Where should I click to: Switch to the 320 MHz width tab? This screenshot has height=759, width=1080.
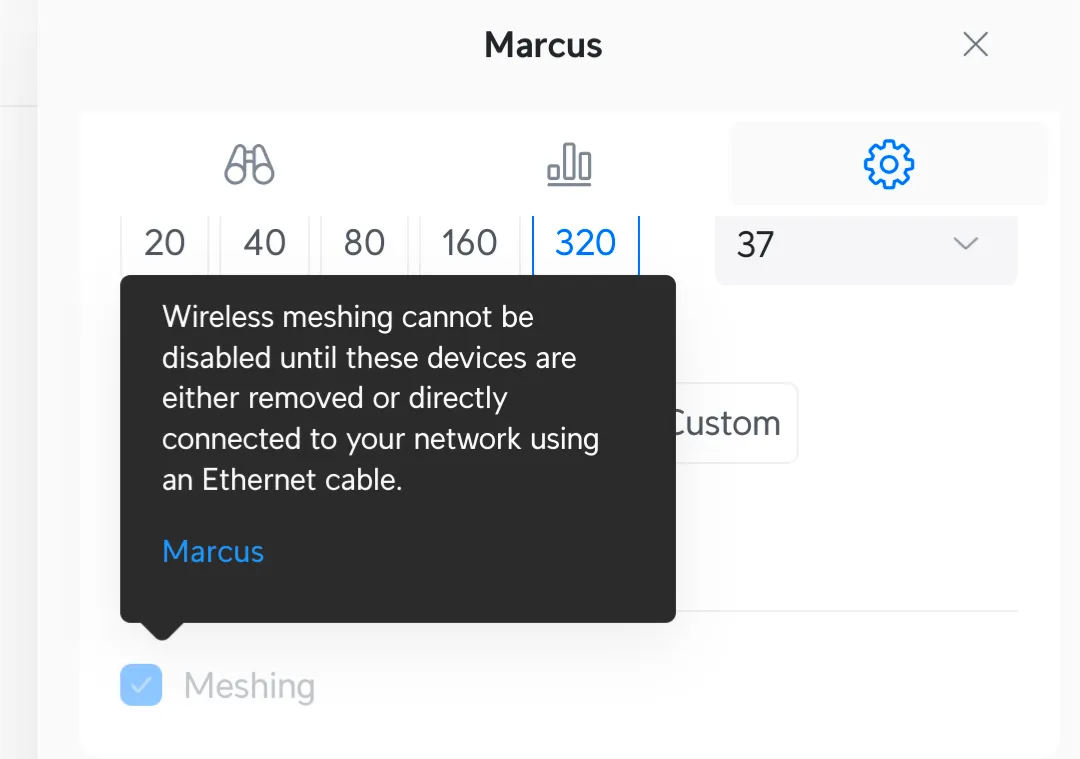pyautogui.click(x=585, y=242)
